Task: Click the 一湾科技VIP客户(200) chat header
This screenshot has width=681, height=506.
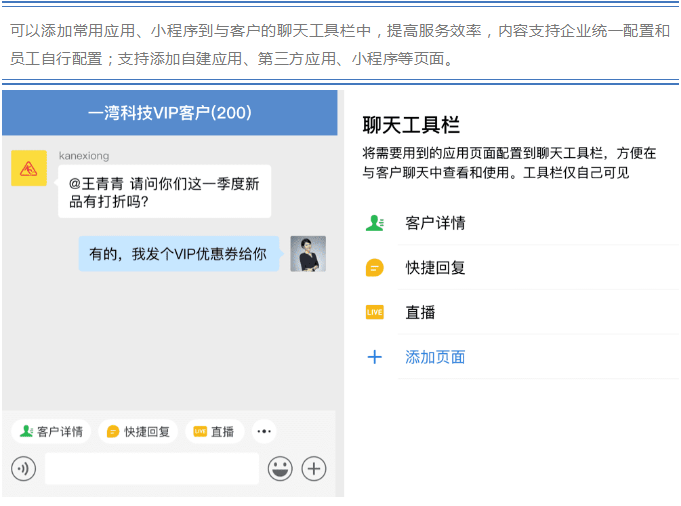Action: pyautogui.click(x=170, y=113)
